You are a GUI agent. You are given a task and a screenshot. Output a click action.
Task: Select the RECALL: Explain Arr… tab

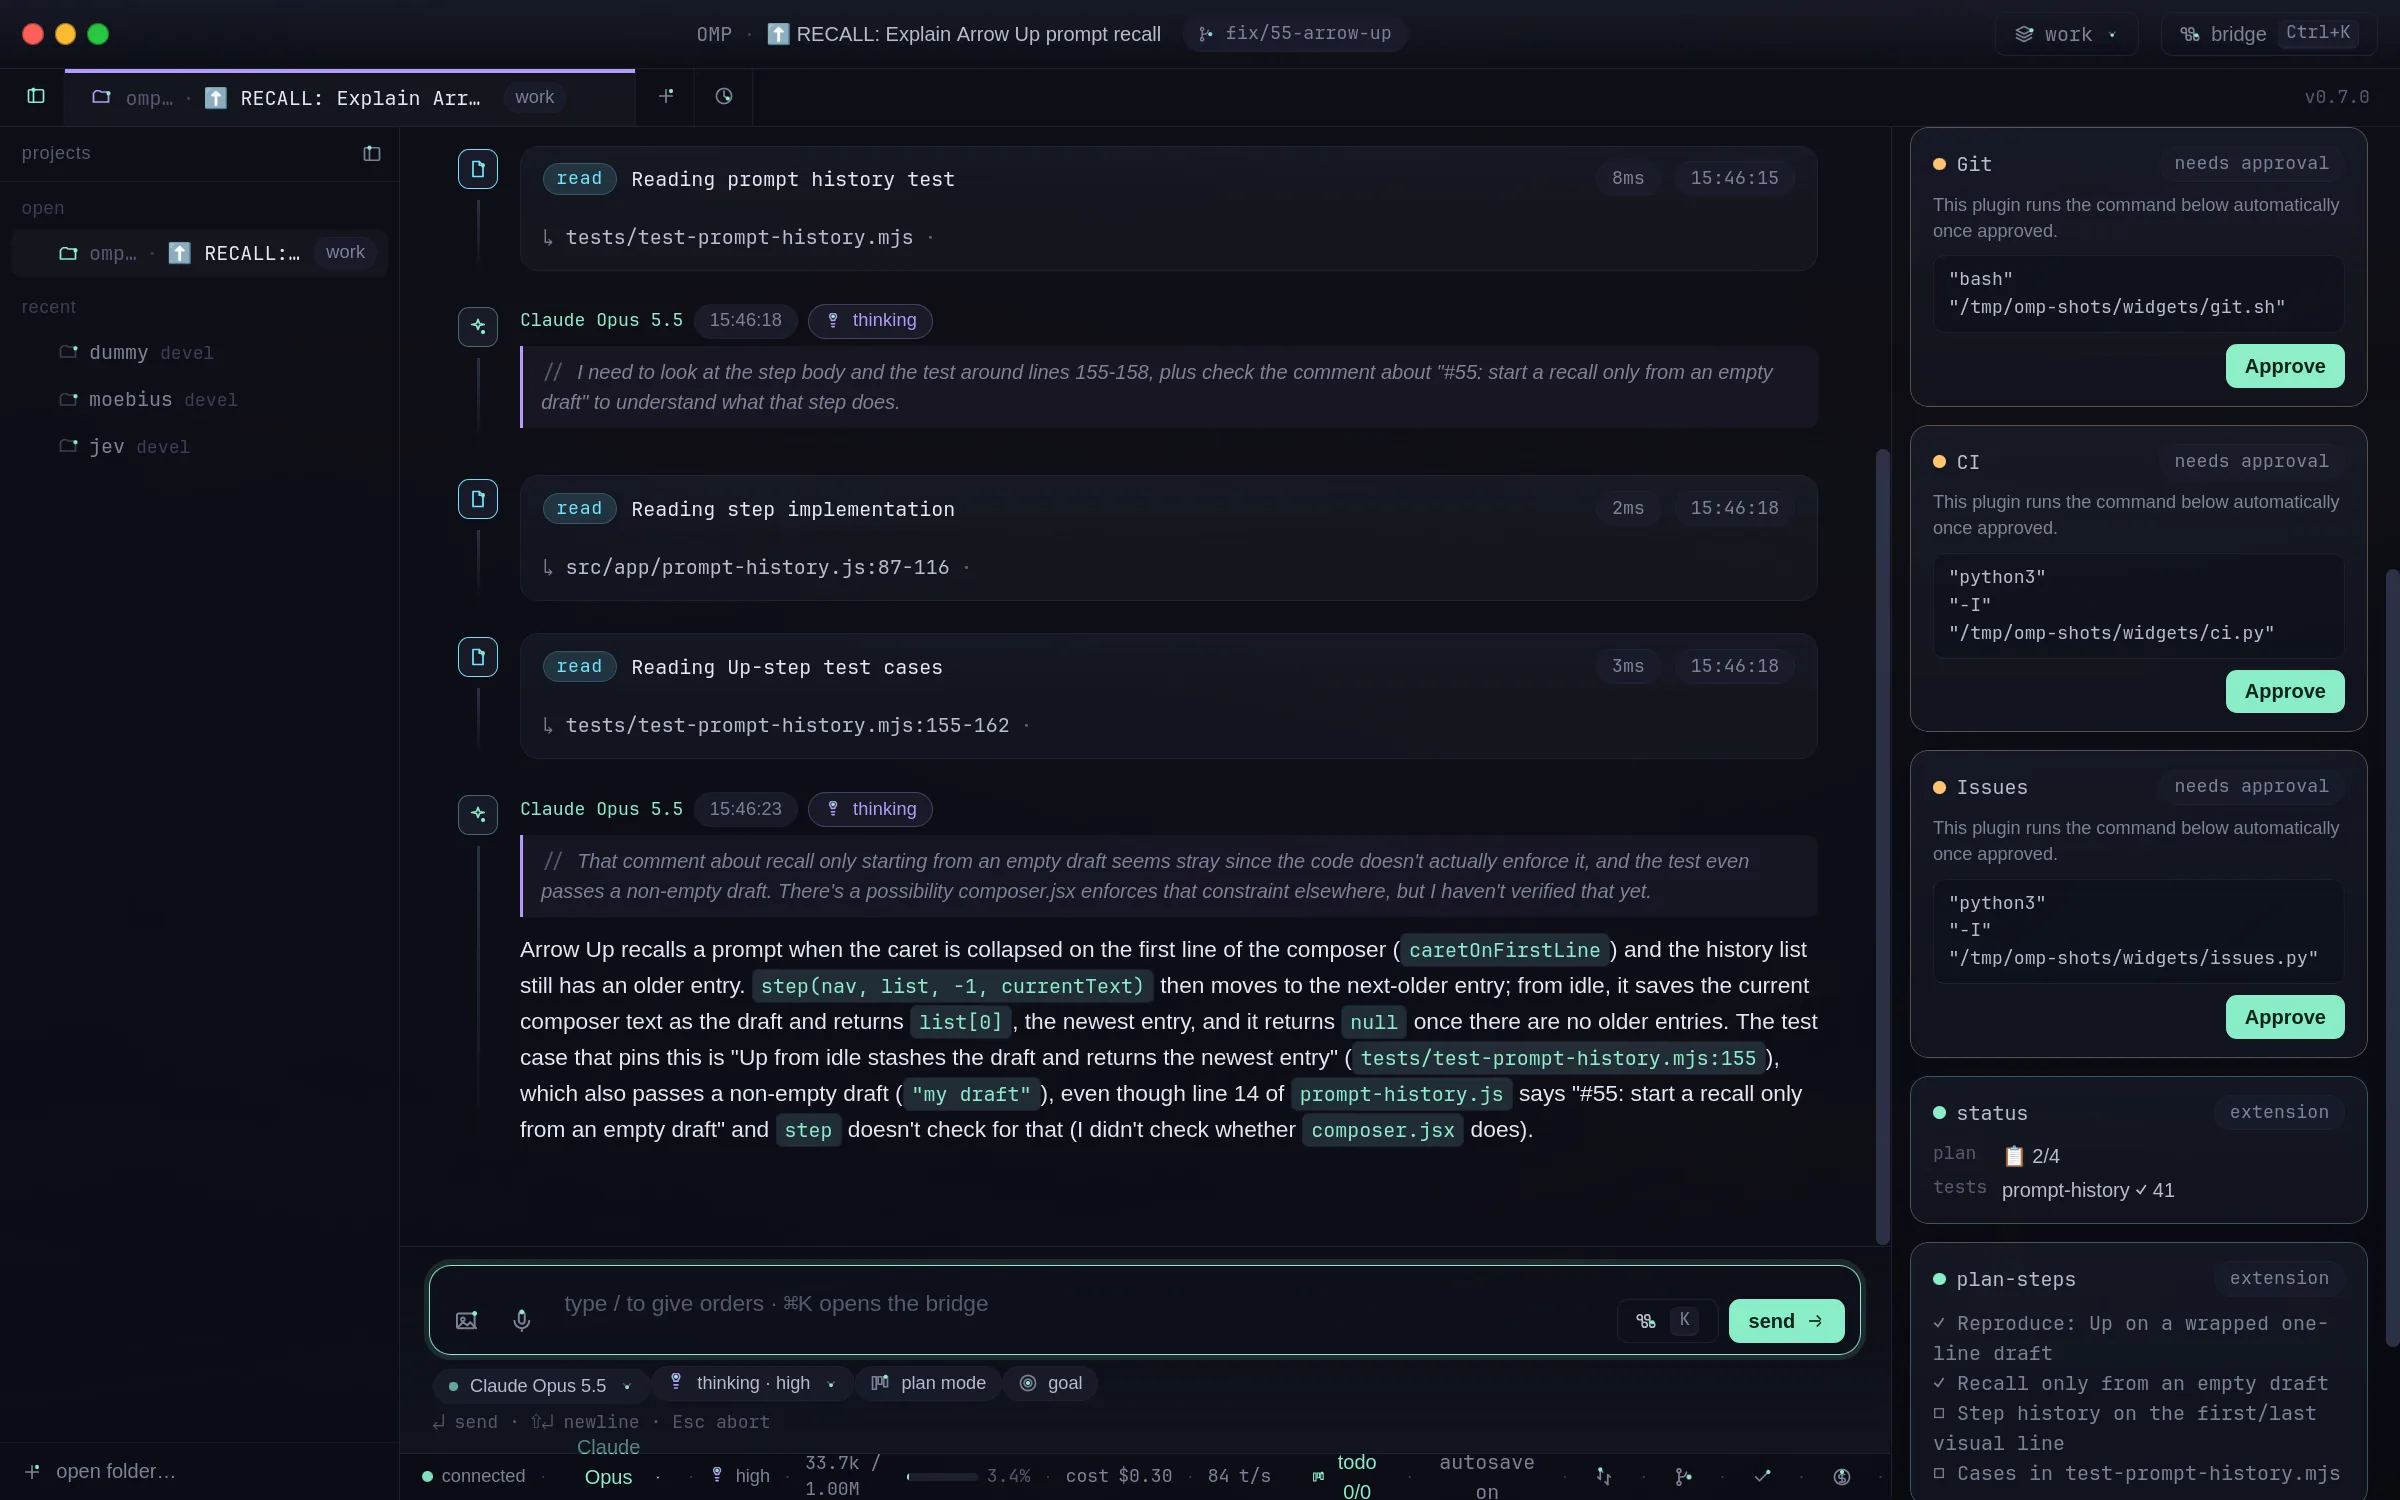point(350,97)
